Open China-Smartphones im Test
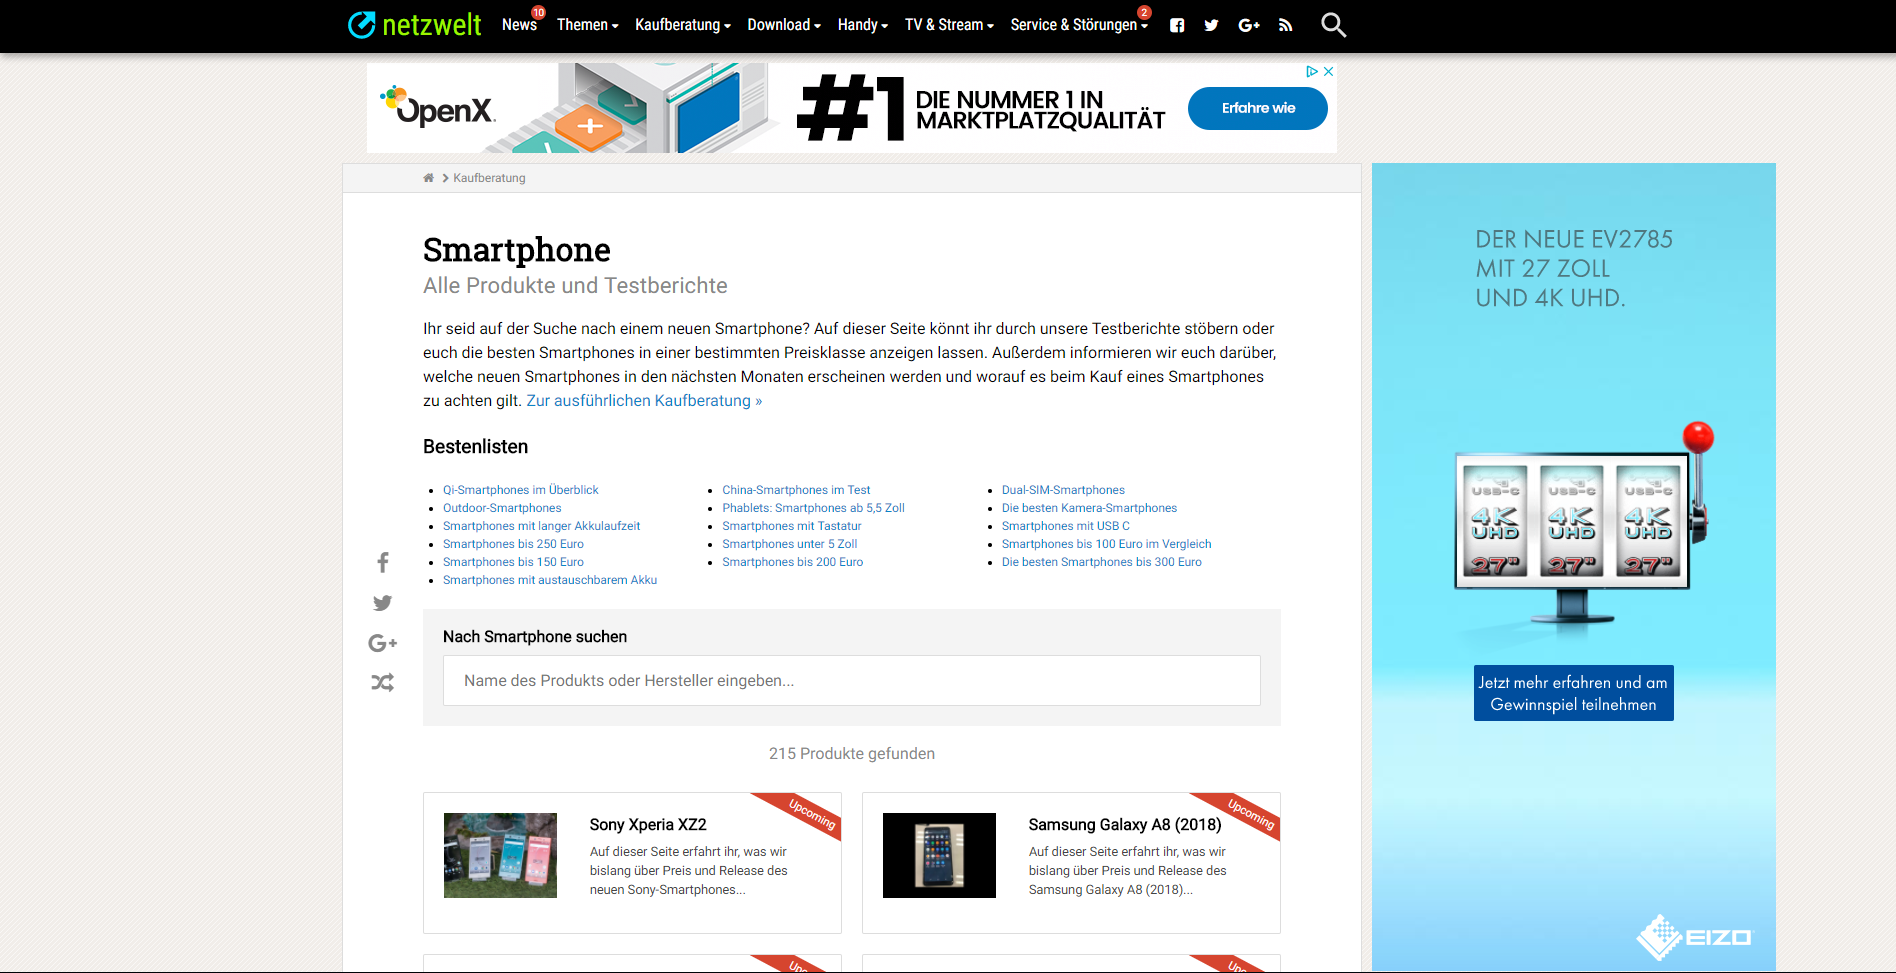 (x=796, y=490)
